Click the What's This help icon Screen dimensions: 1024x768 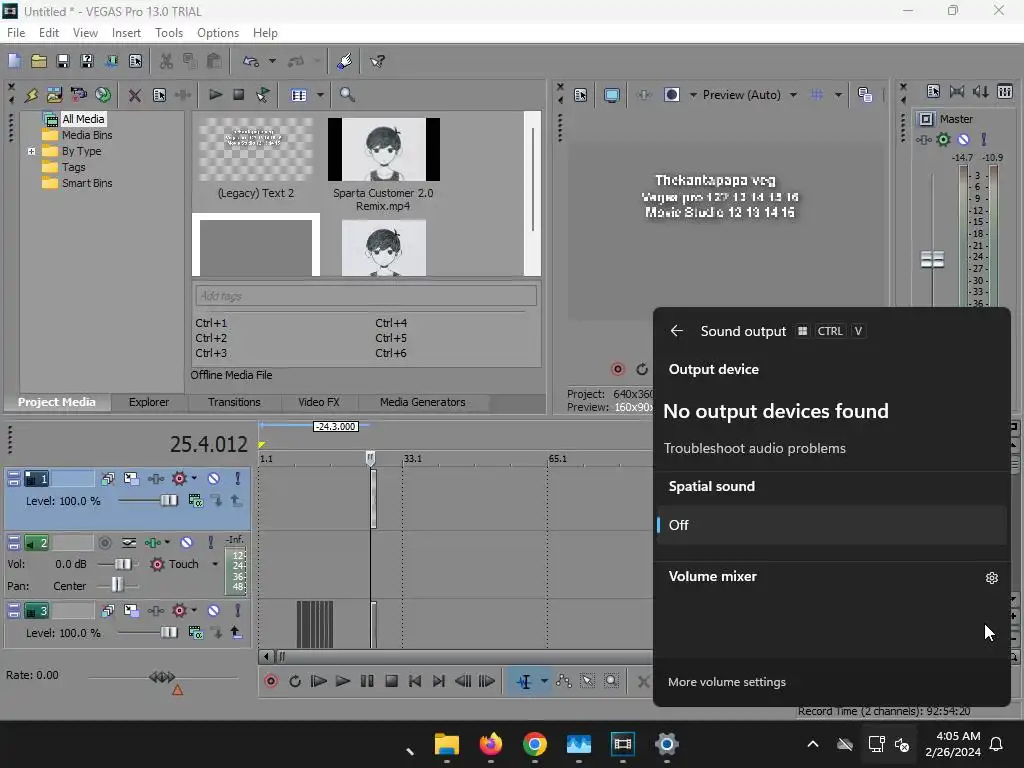tap(377, 61)
